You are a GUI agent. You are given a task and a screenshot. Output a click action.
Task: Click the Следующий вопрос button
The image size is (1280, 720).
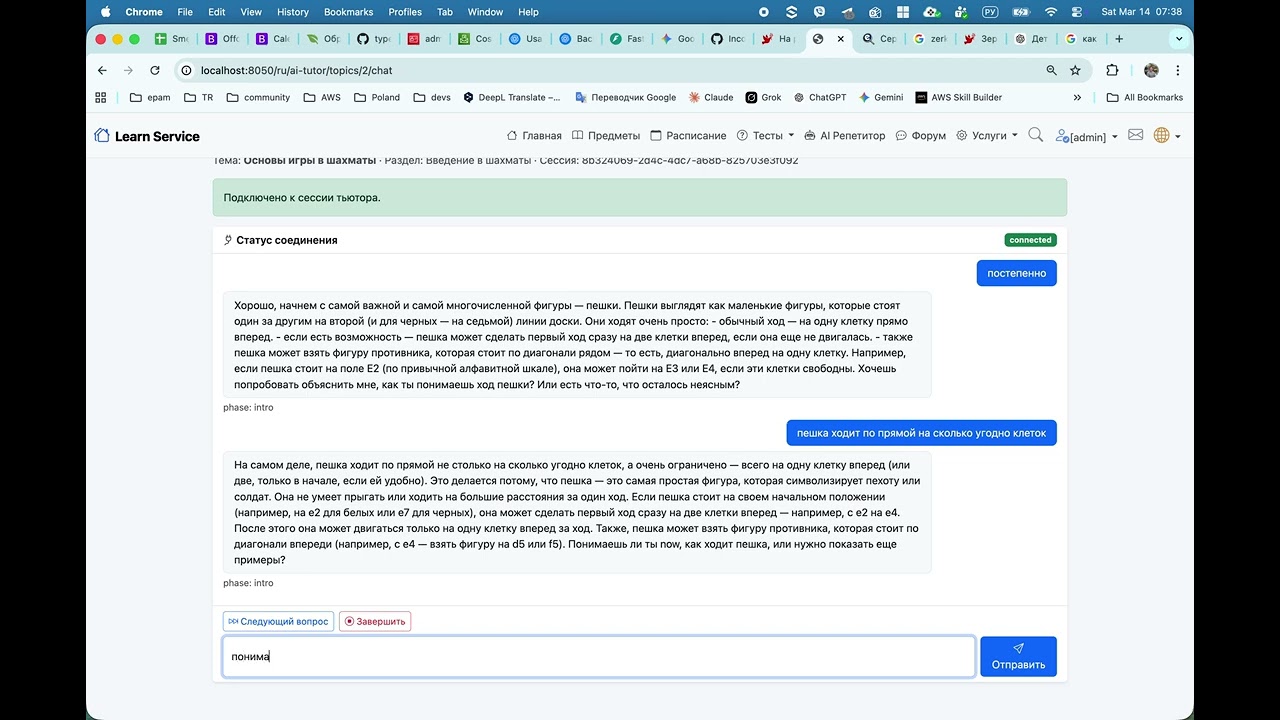click(278, 621)
